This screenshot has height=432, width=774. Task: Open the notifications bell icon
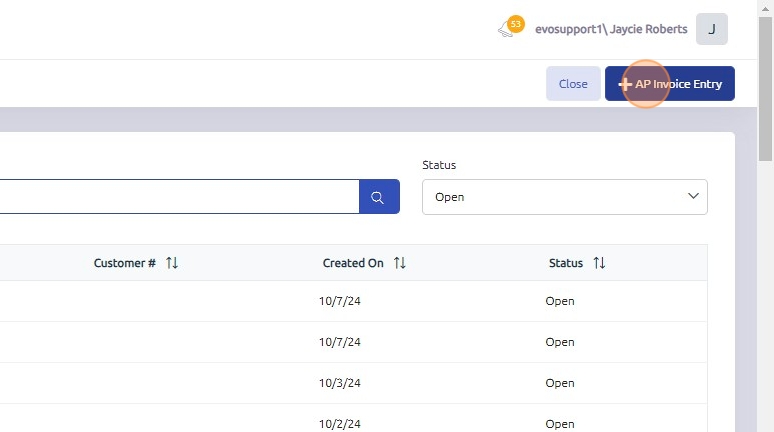pyautogui.click(x=508, y=30)
